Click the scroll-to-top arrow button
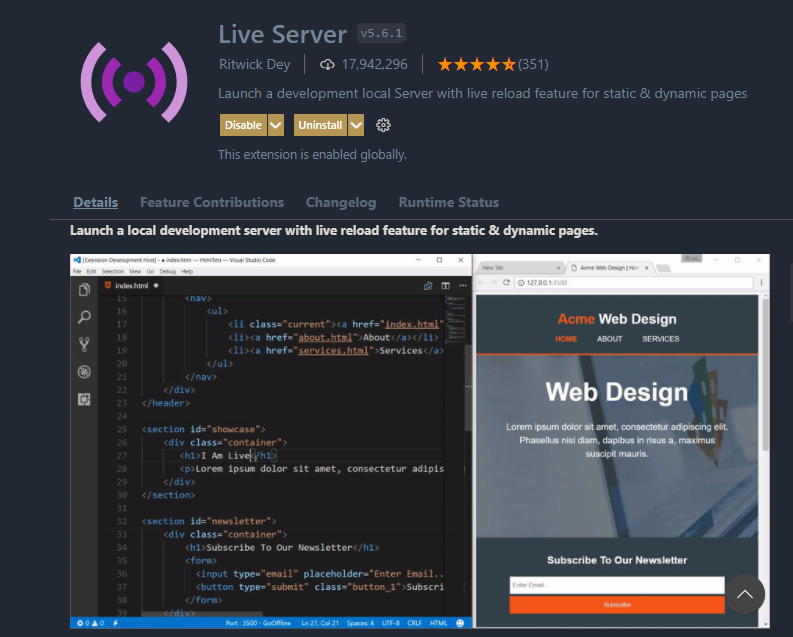 click(744, 594)
